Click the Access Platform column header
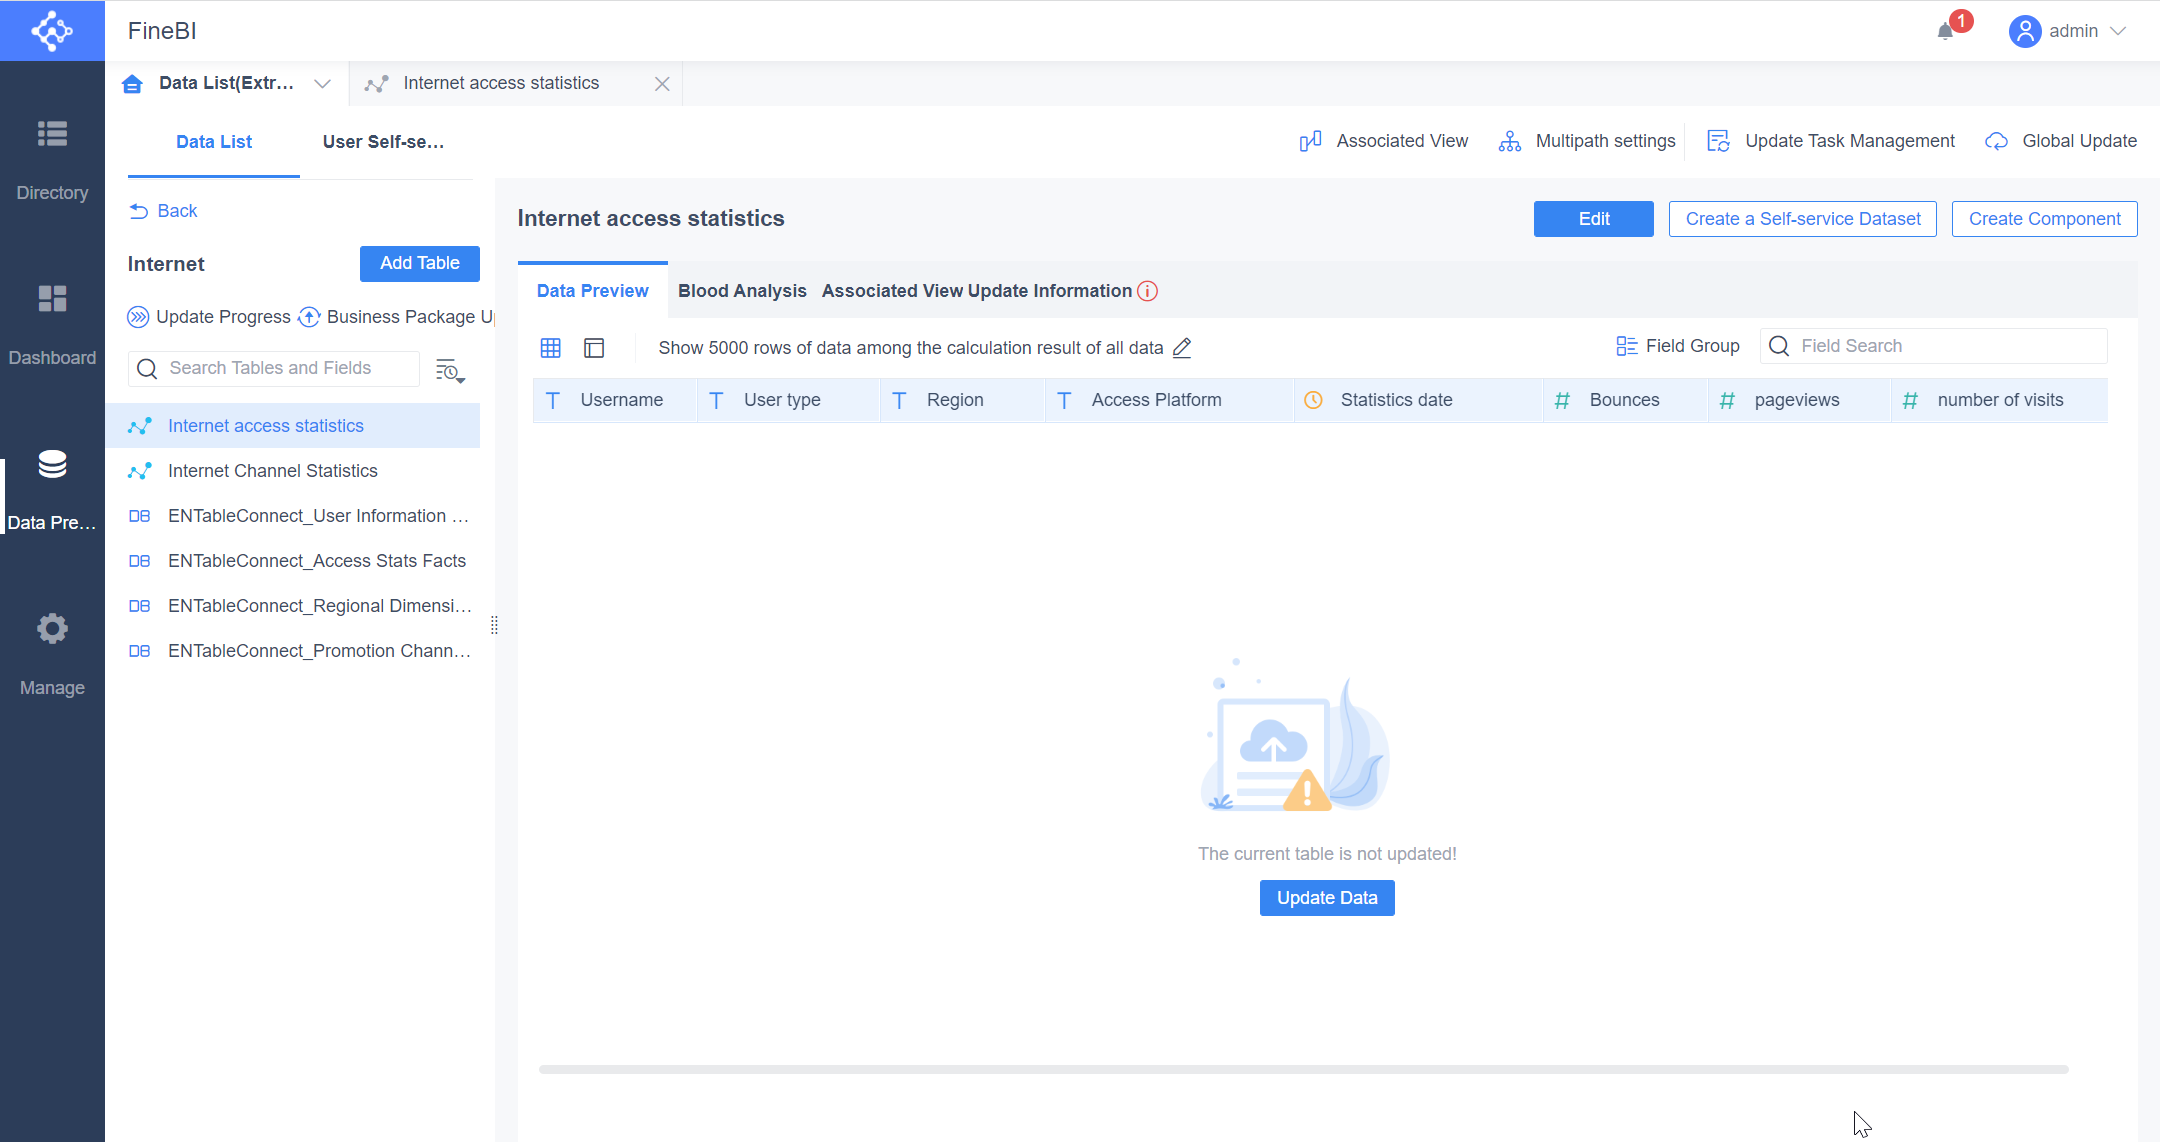The width and height of the screenshot is (2160, 1142). click(1170, 400)
